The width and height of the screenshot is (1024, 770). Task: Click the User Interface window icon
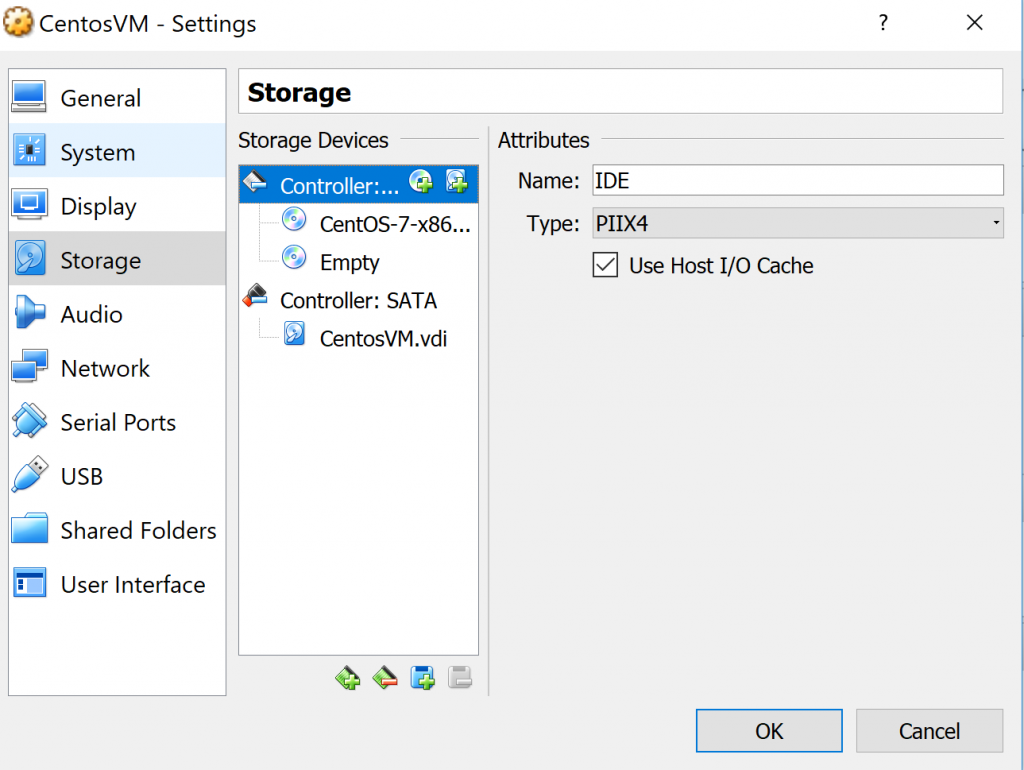(29, 582)
